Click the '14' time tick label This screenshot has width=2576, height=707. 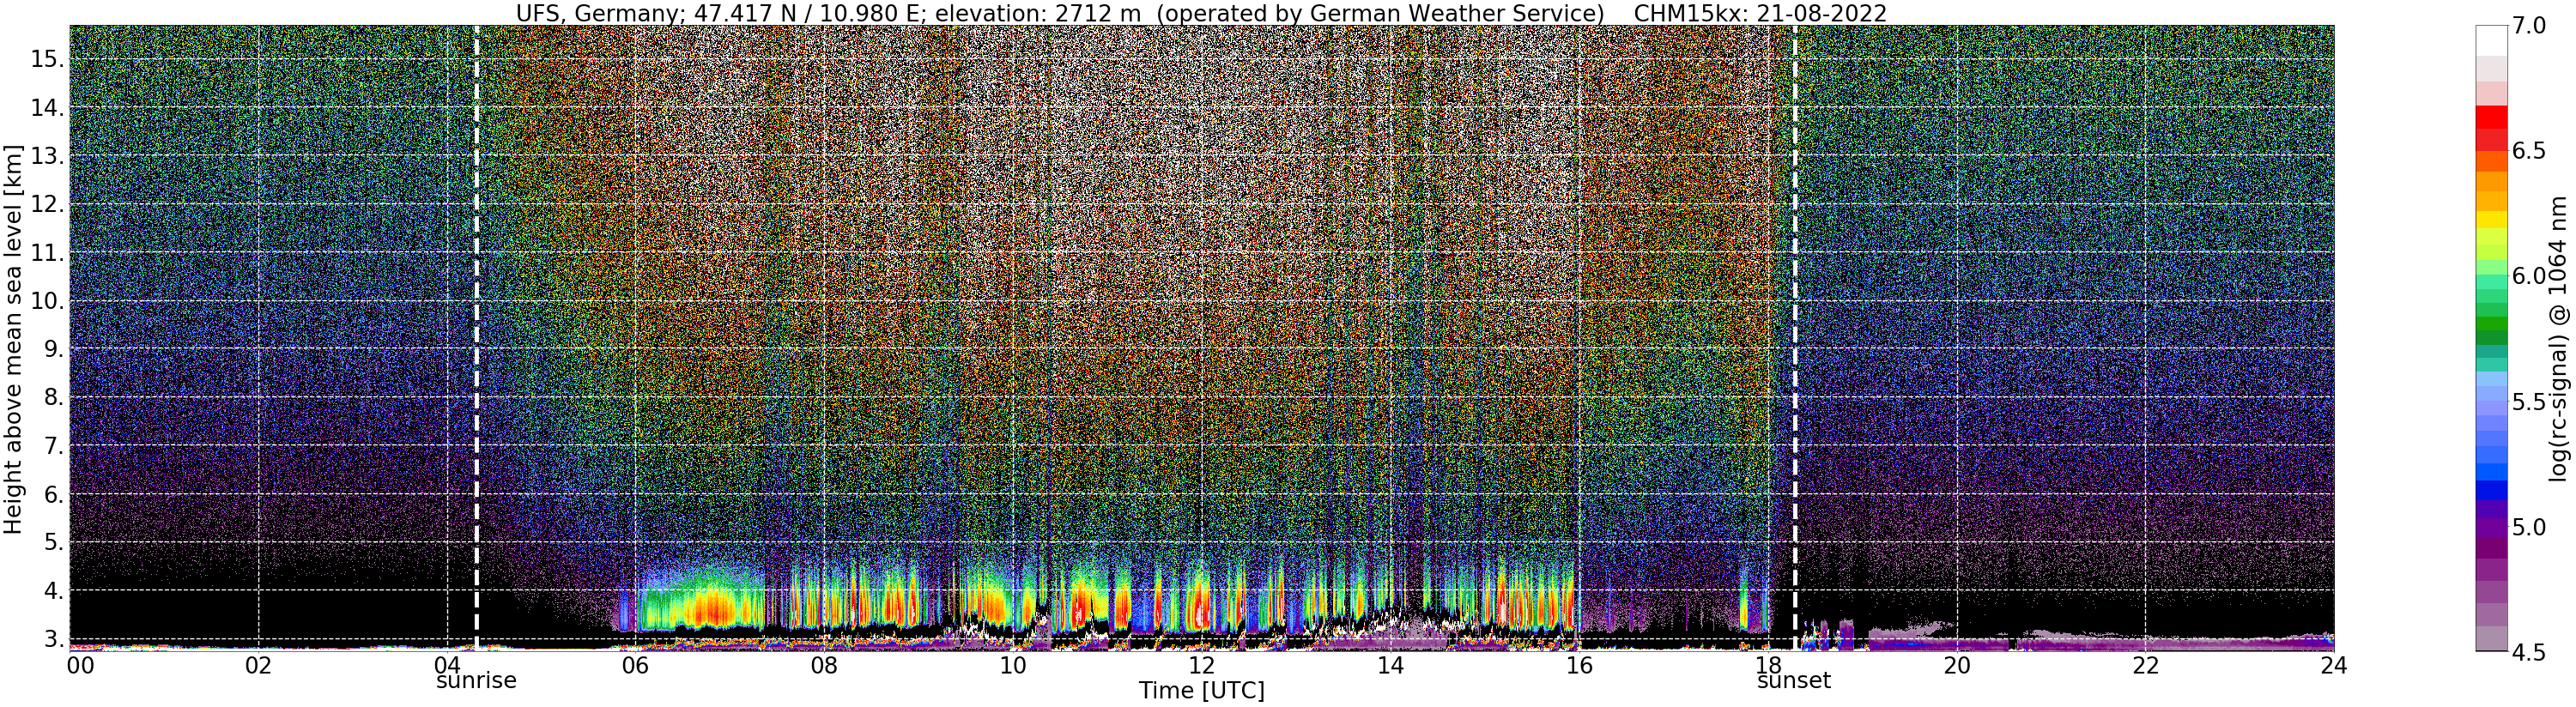(1390, 665)
